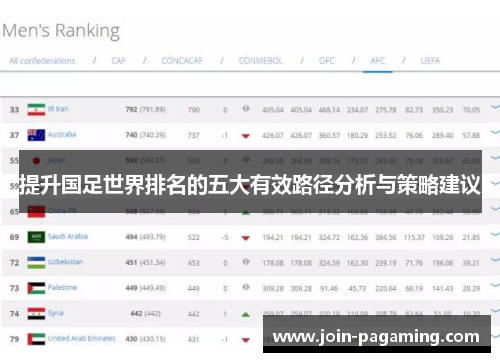This screenshot has width=500, height=362.
Task: Expand the IR Iran row details chevron
Action: [x=495, y=107]
